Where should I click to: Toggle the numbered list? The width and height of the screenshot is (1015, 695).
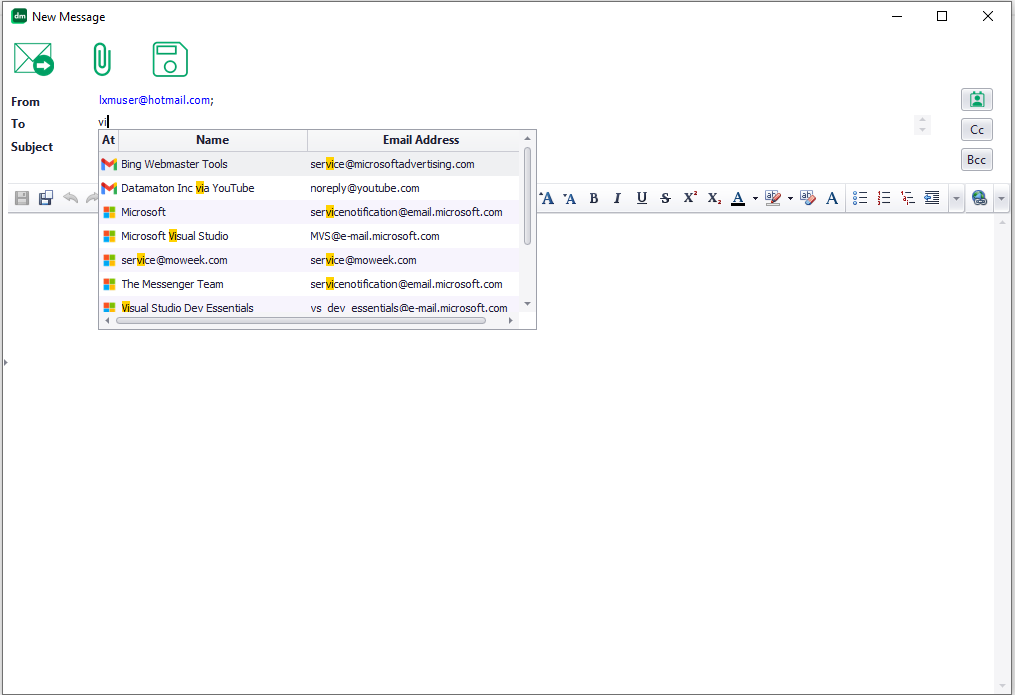tap(884, 198)
